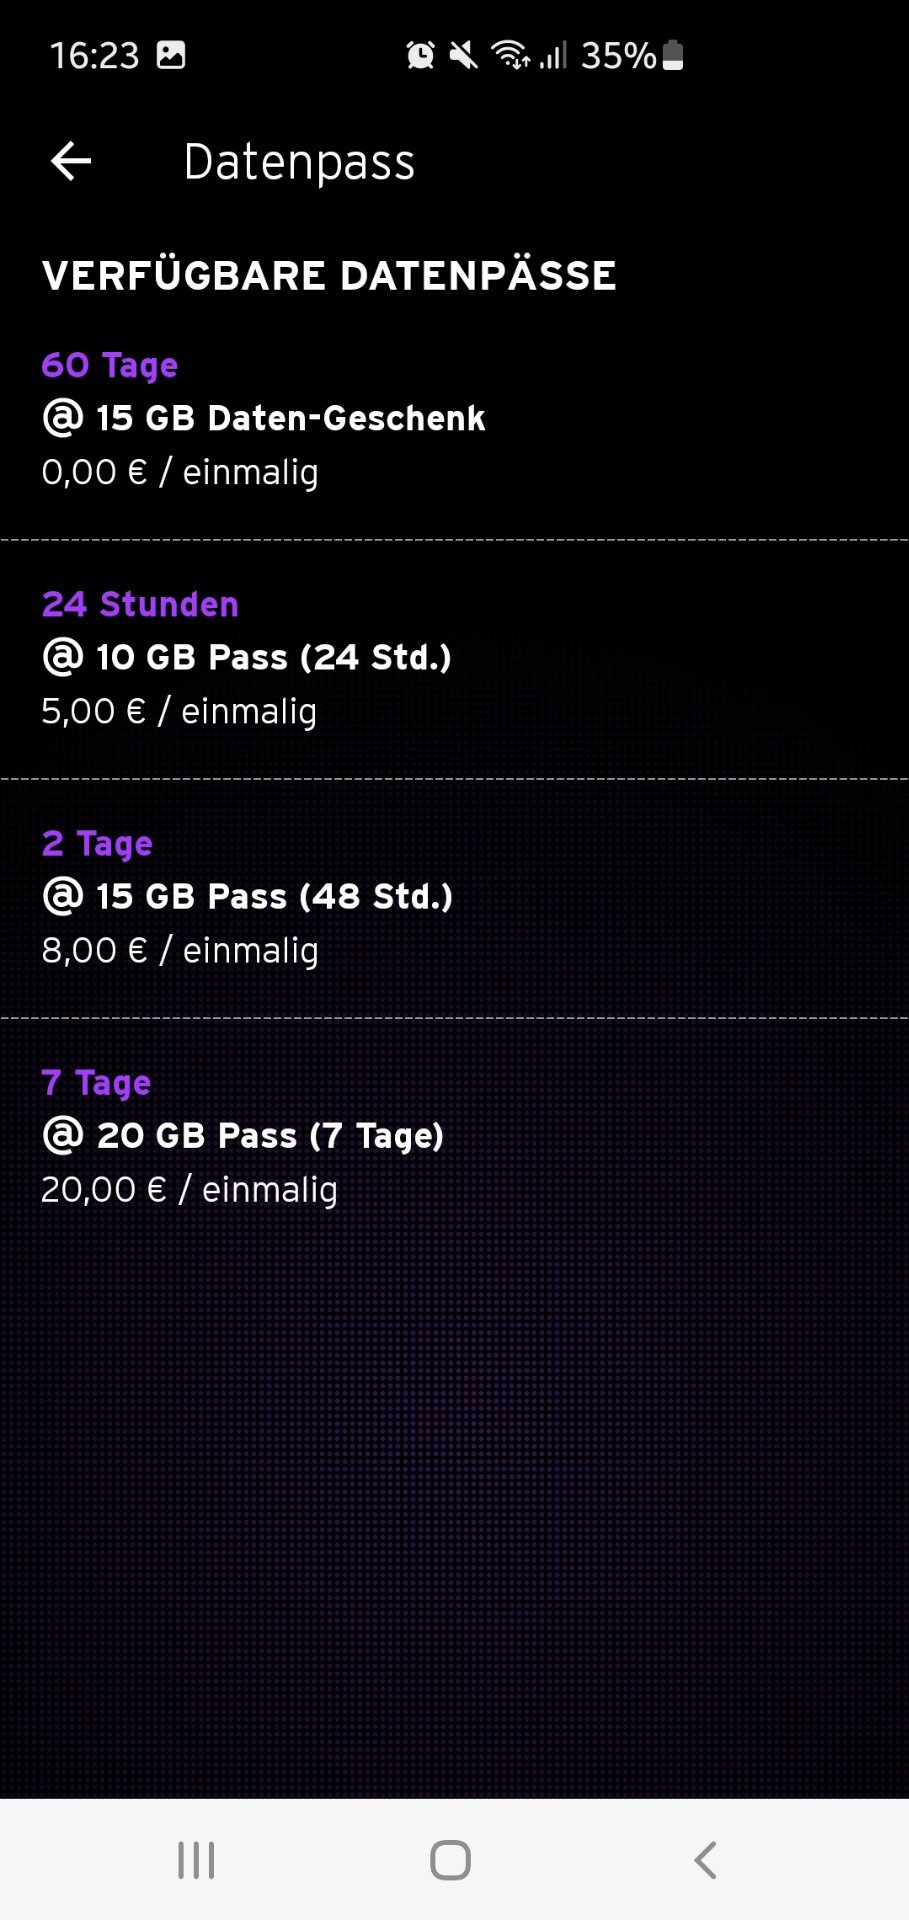Tap the @ icon of 10 GB Pass
Image resolution: width=909 pixels, height=1920 pixels.
[63, 656]
